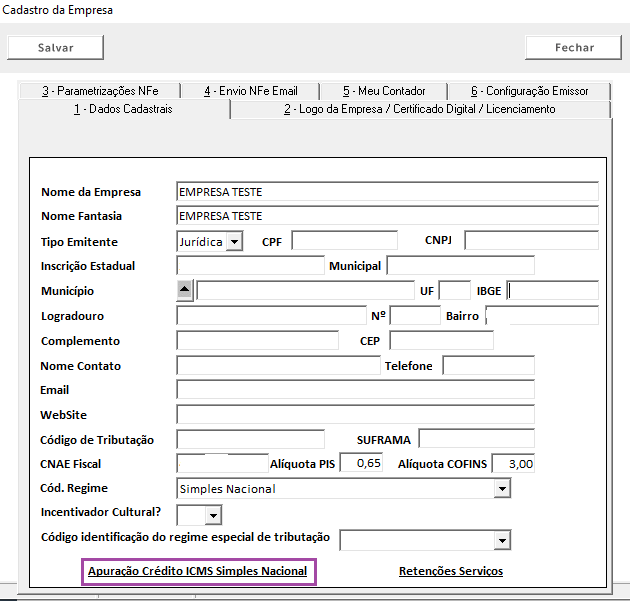Click the Salvar button
The width and height of the screenshot is (630, 601).
[x=55, y=48]
